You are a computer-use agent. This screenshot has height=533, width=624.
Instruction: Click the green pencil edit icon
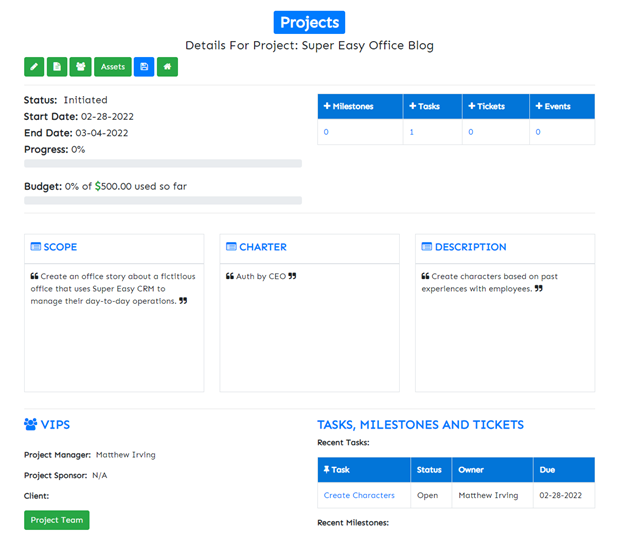click(34, 67)
